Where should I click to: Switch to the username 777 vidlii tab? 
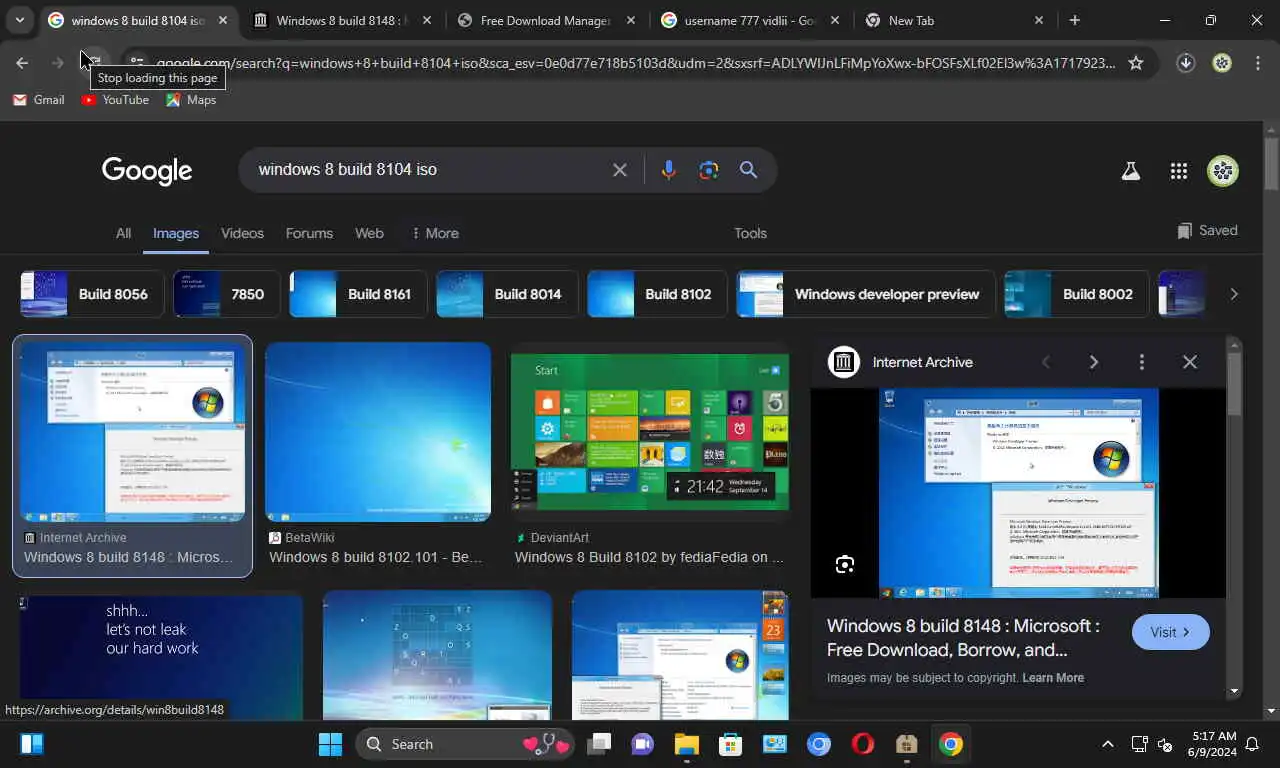click(x=750, y=20)
